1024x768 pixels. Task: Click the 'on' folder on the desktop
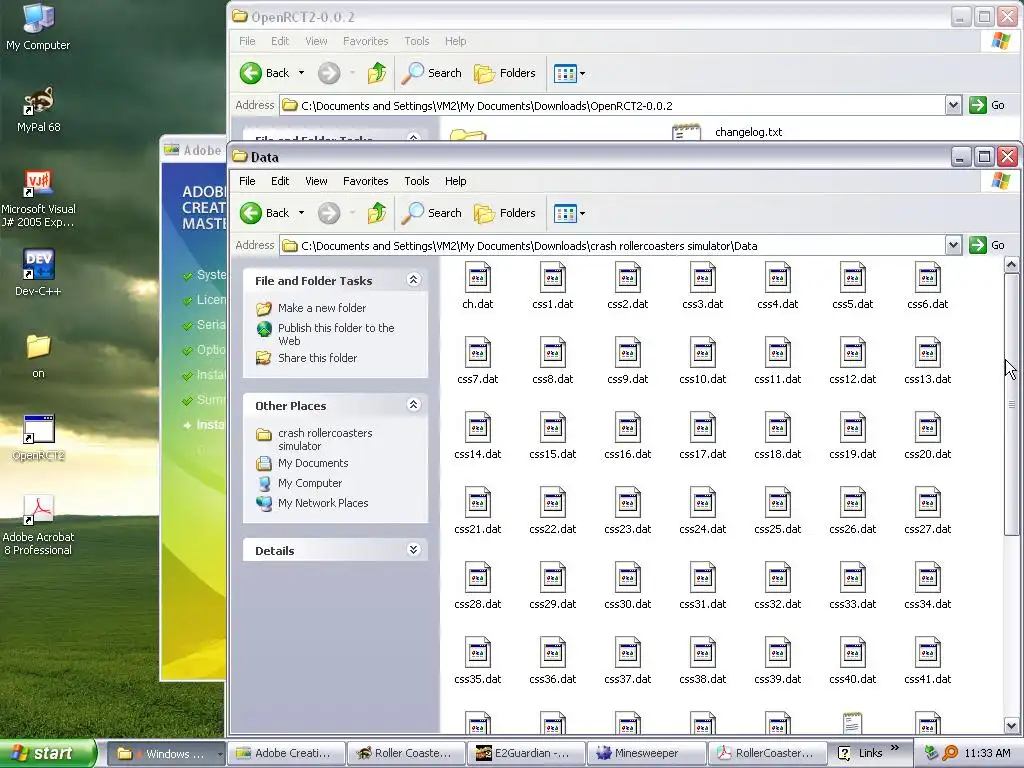pyautogui.click(x=39, y=356)
